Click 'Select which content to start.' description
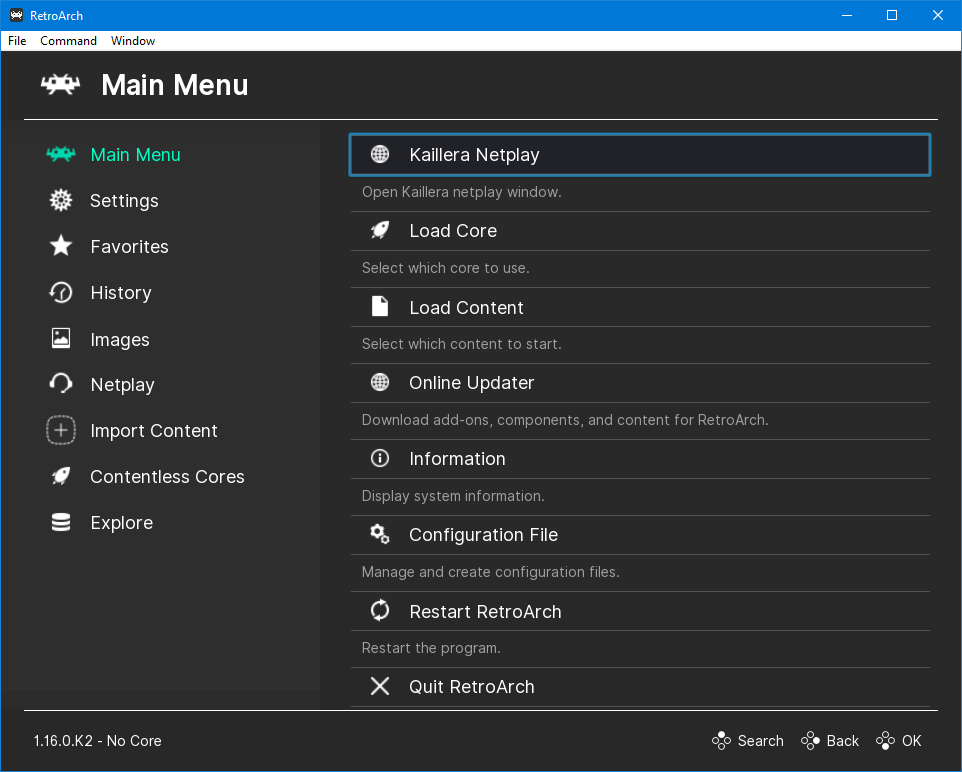The width and height of the screenshot is (962, 772). 461,344
